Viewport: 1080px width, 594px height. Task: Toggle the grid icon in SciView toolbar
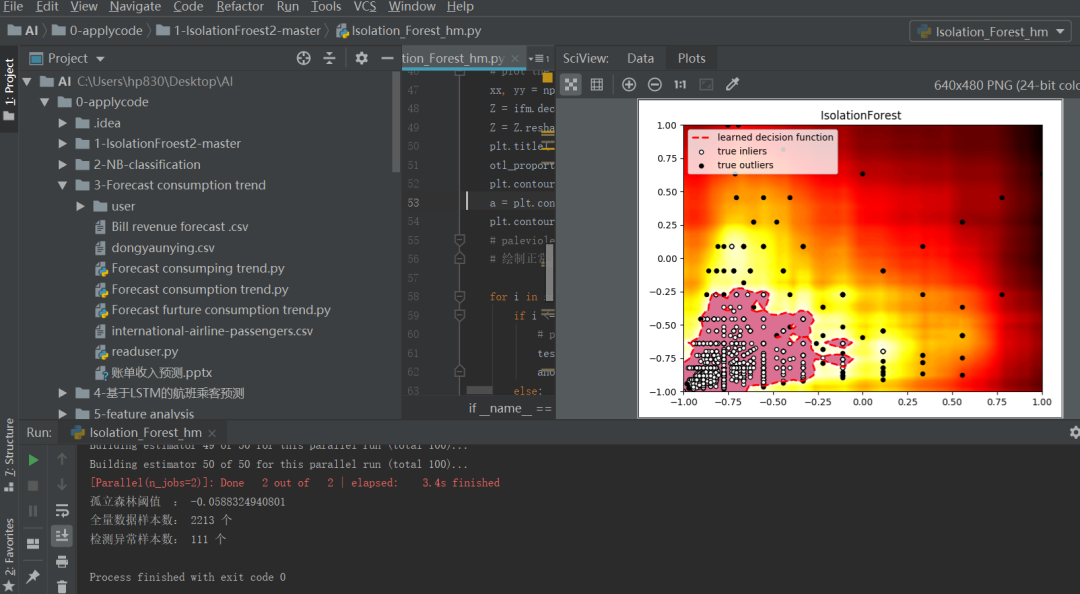[597, 85]
